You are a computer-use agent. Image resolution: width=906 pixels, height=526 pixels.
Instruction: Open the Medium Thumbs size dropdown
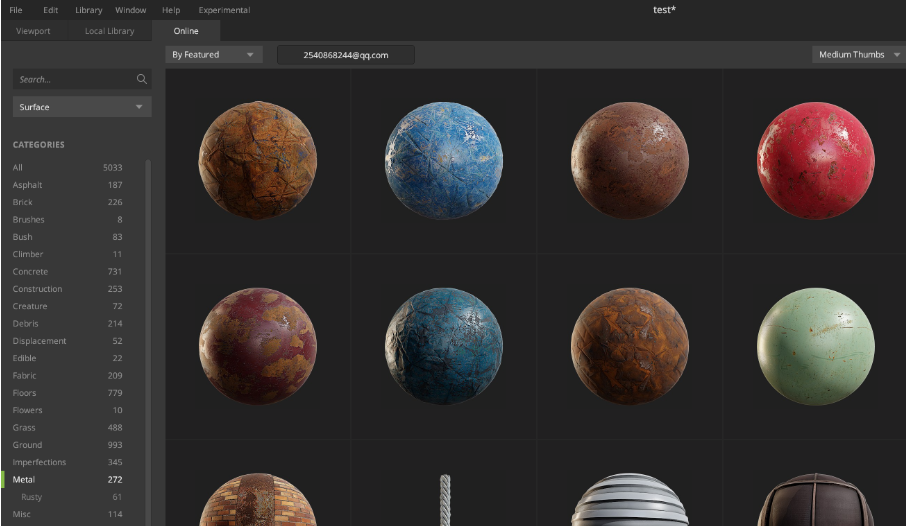click(x=859, y=54)
